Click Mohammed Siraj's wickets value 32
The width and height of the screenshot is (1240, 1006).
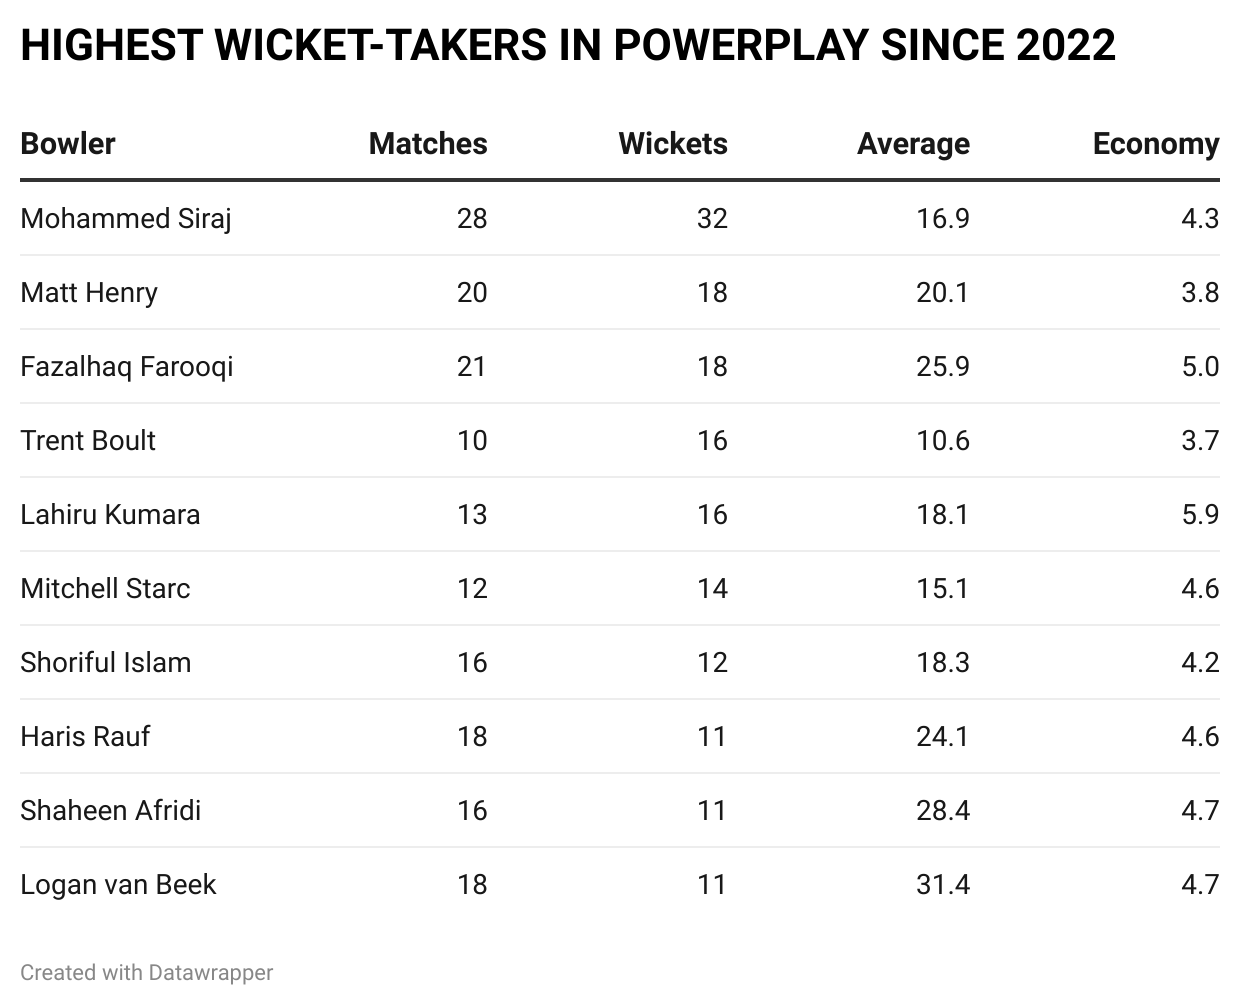click(712, 218)
